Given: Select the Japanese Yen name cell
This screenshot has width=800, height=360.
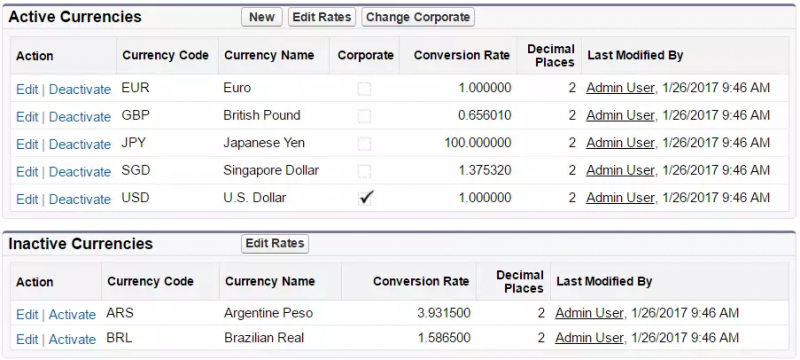Looking at the screenshot, I should click(264, 143).
